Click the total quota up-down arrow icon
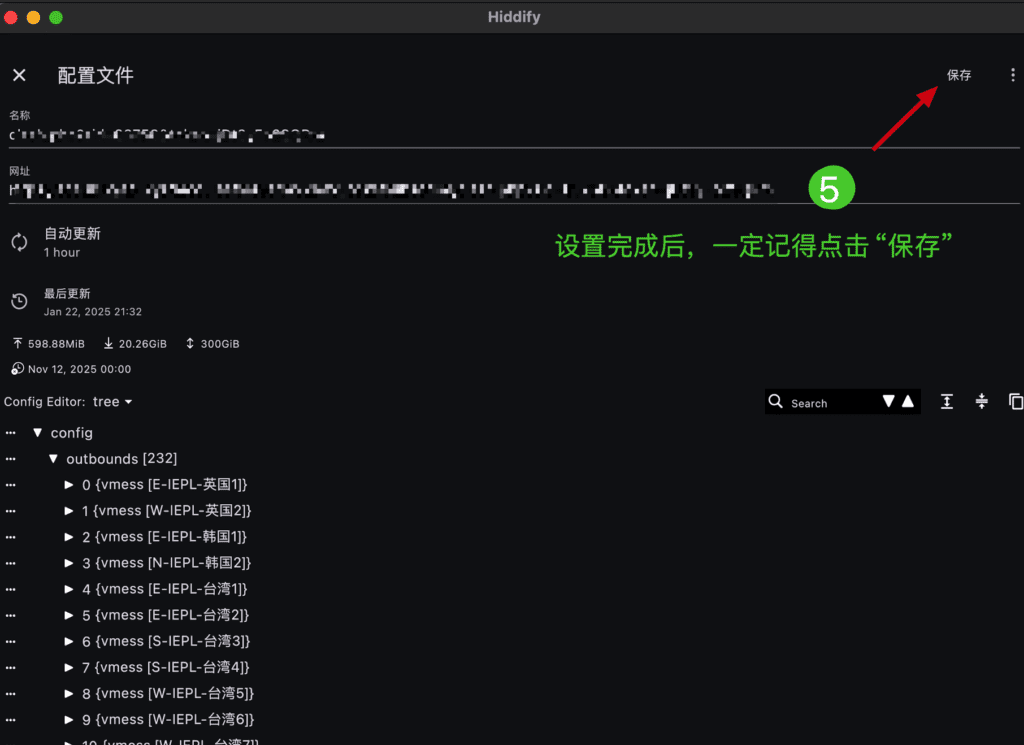The height and width of the screenshot is (745, 1024). [190, 343]
